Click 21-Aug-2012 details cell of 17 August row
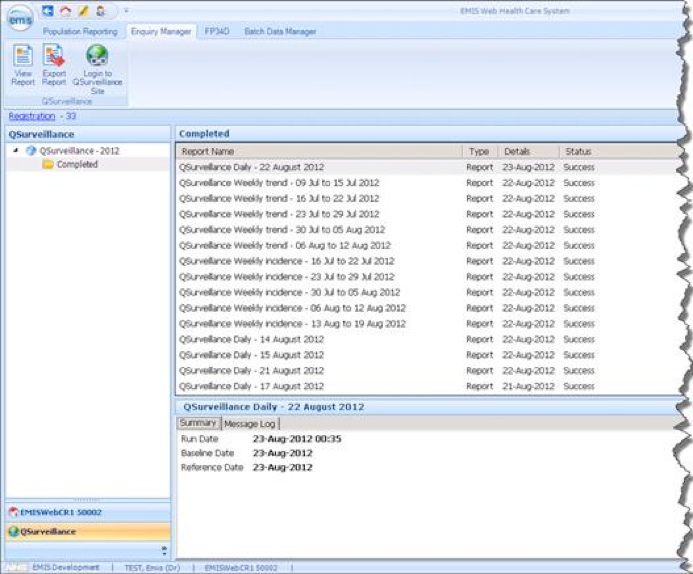The height and width of the screenshot is (574, 693). click(528, 386)
